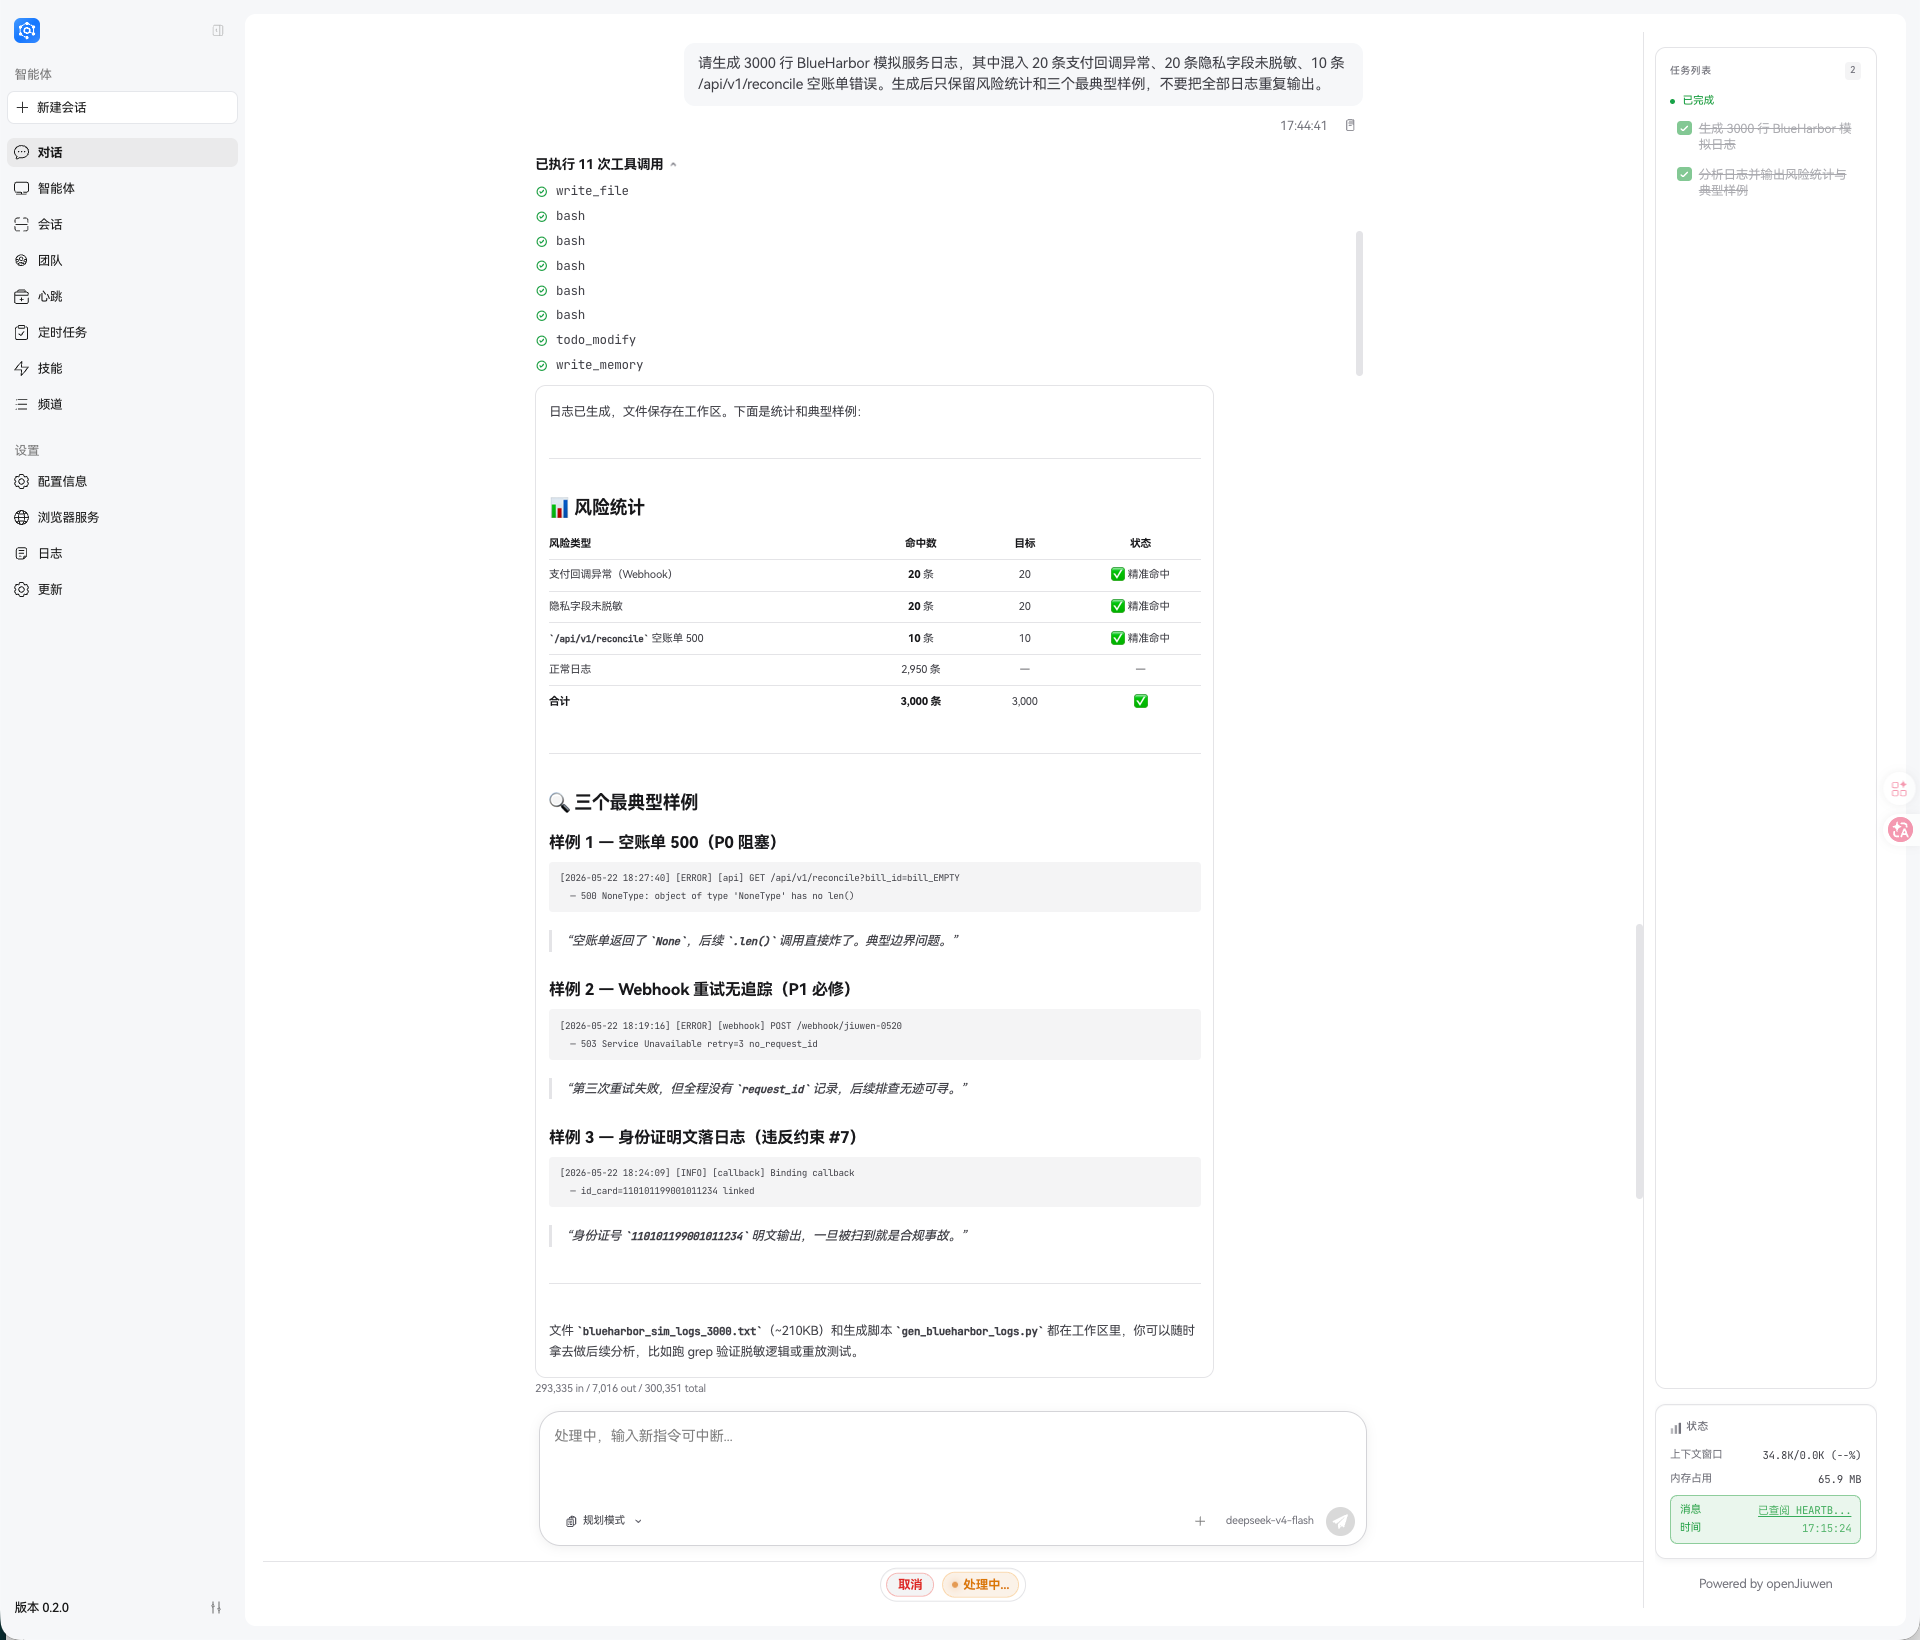Click the task count badge 2
This screenshot has height=1640, width=1920.
[x=1852, y=70]
